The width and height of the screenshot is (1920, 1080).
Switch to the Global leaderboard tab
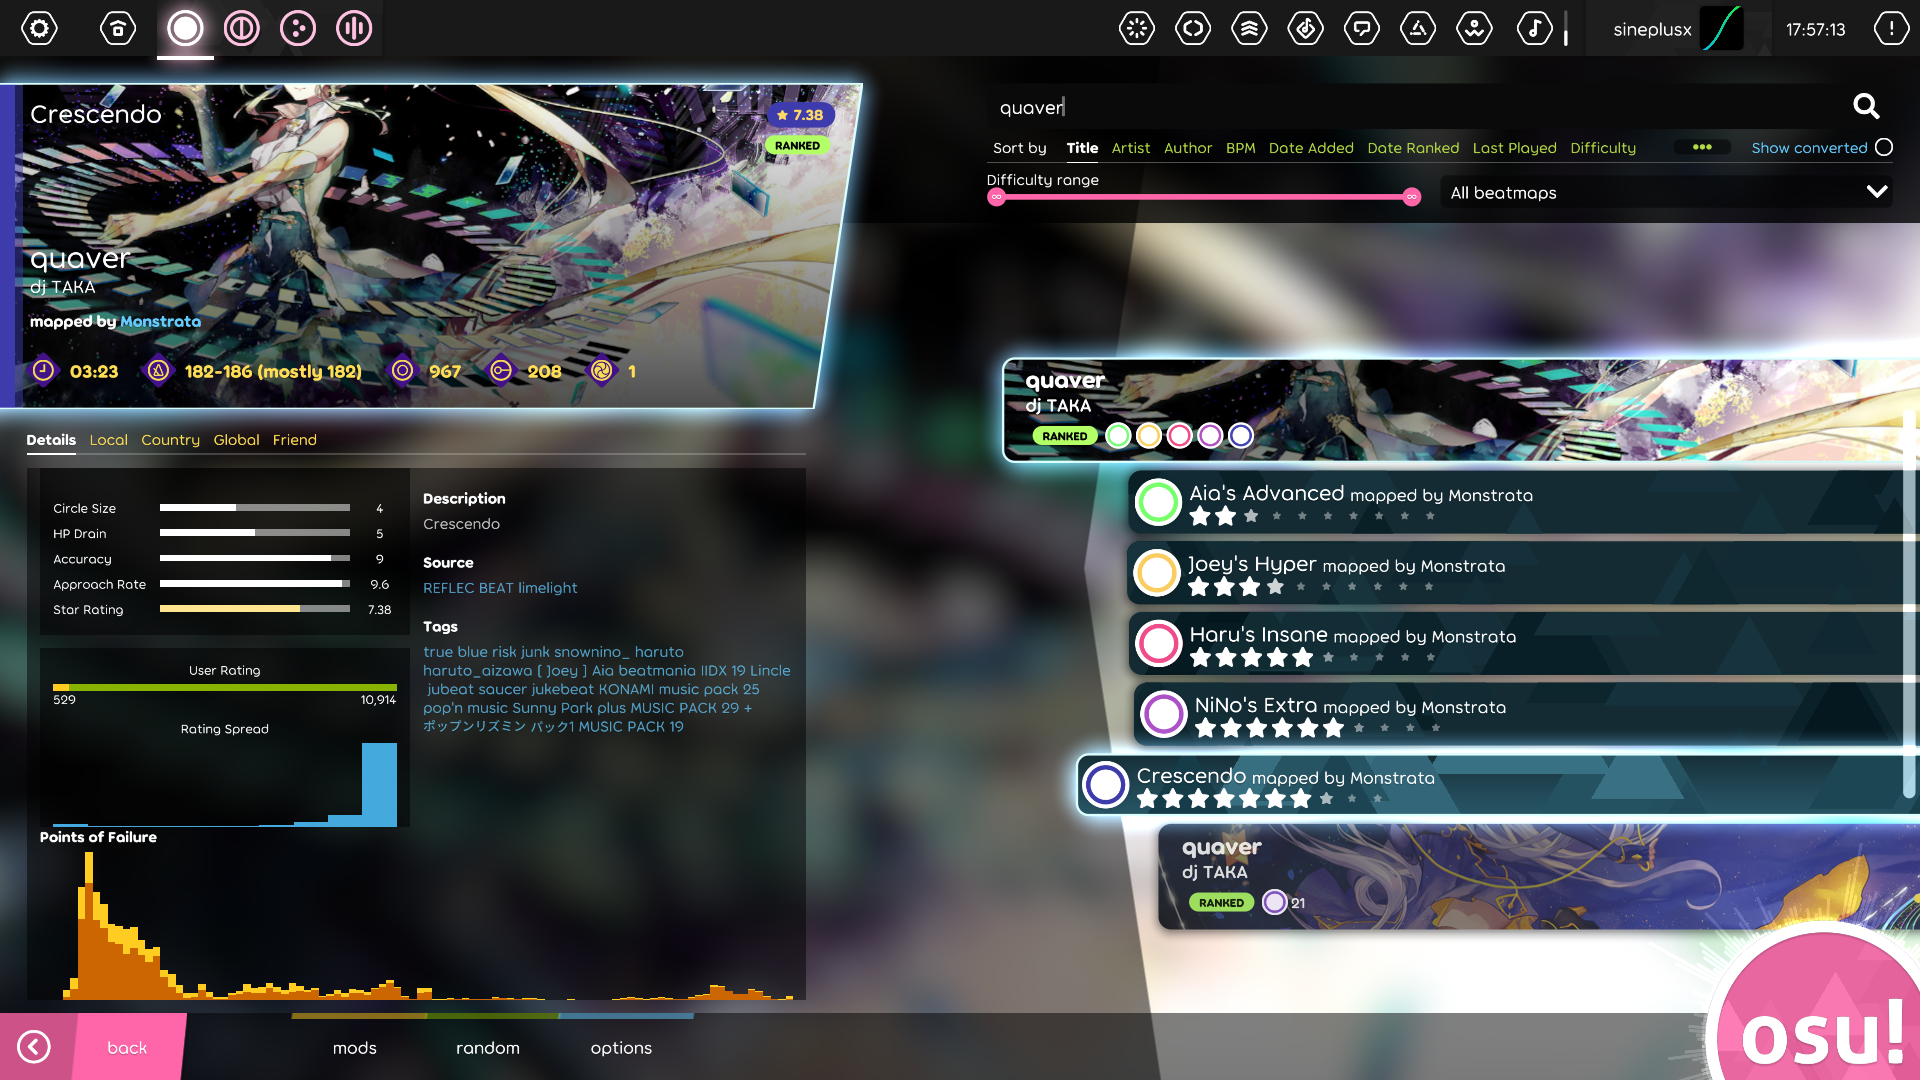tap(236, 440)
